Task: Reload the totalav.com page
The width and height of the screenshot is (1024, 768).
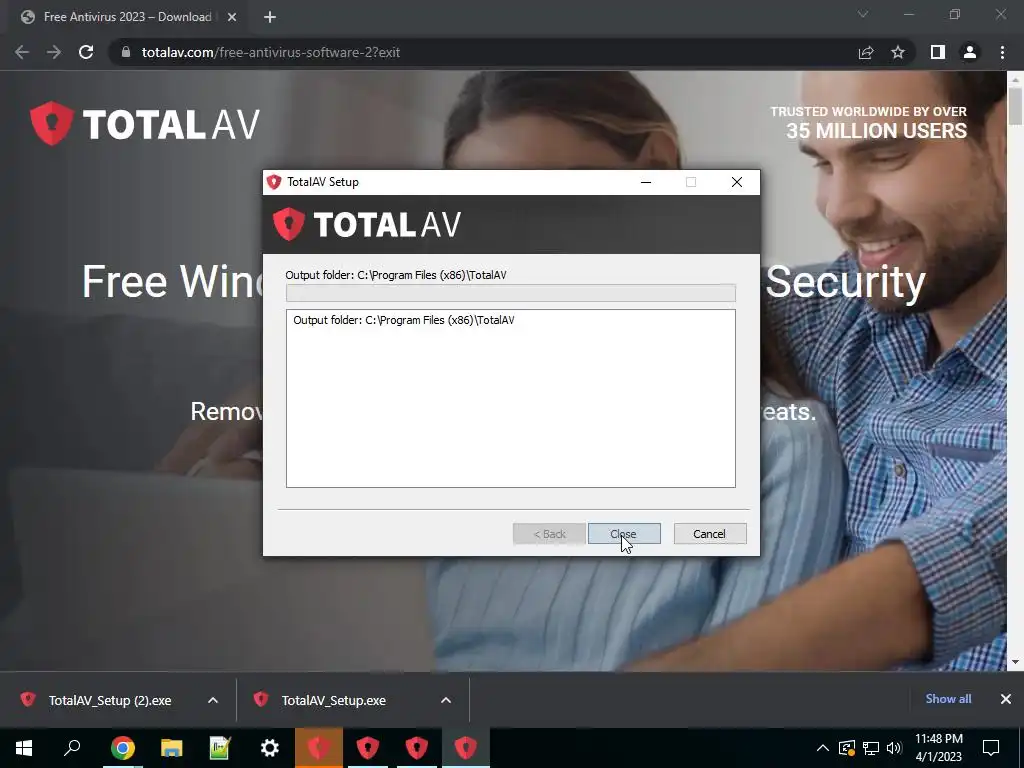Action: click(x=86, y=52)
